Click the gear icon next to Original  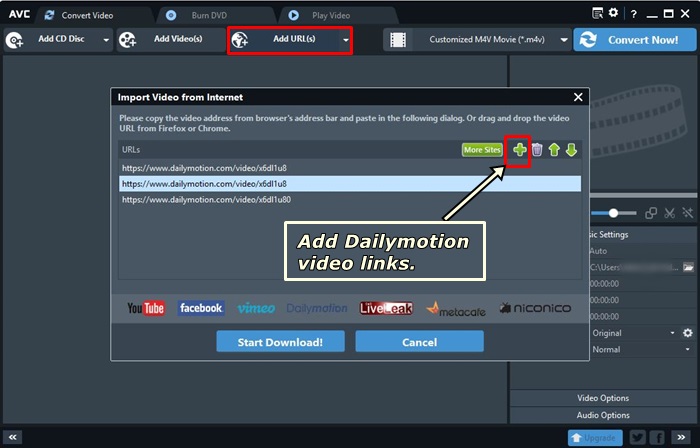click(x=688, y=333)
